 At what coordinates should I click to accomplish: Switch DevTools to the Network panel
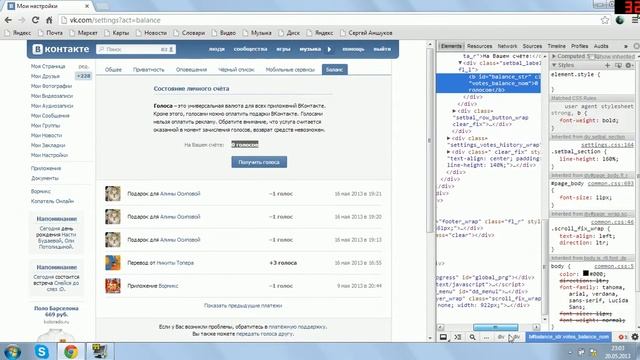[x=507, y=46]
